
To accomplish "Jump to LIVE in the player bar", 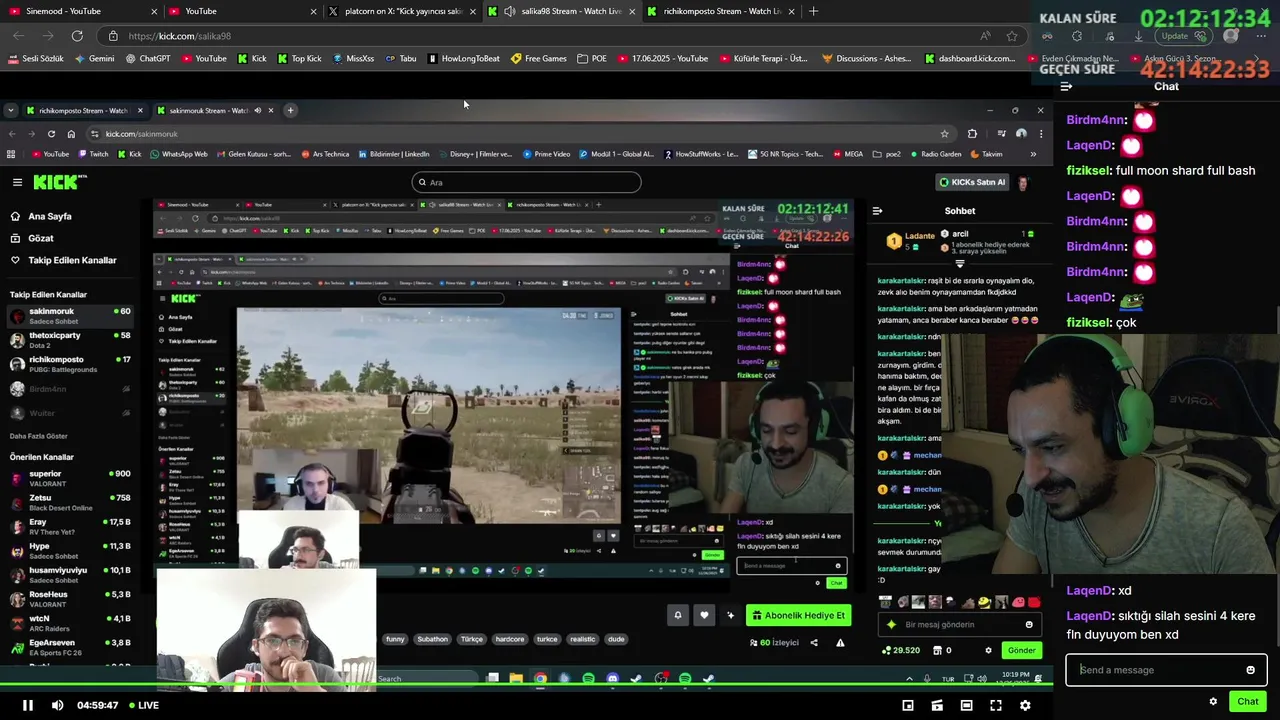I will [x=142, y=705].
